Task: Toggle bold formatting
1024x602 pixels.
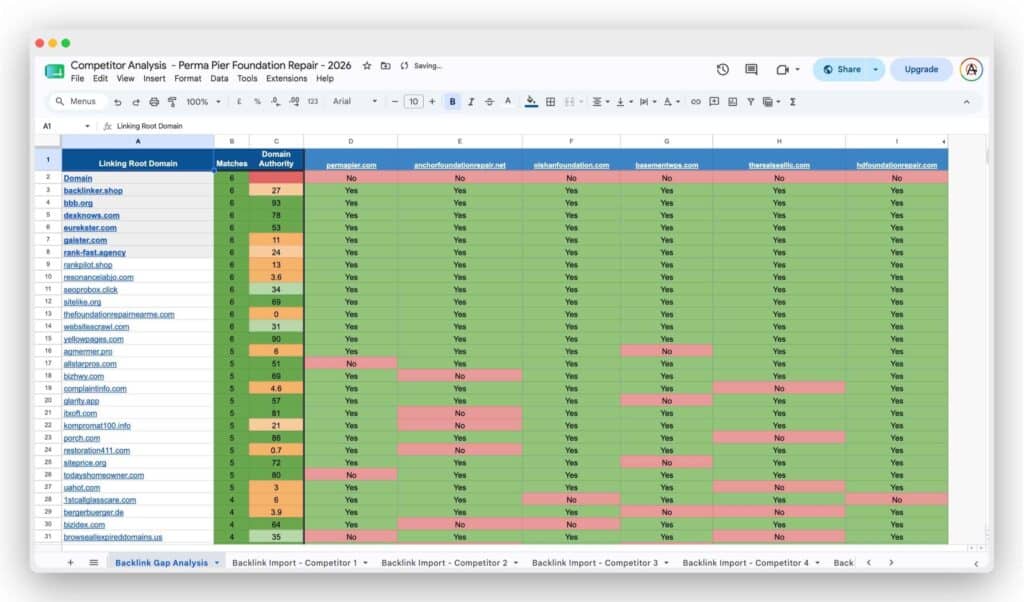Action: pyautogui.click(x=452, y=102)
